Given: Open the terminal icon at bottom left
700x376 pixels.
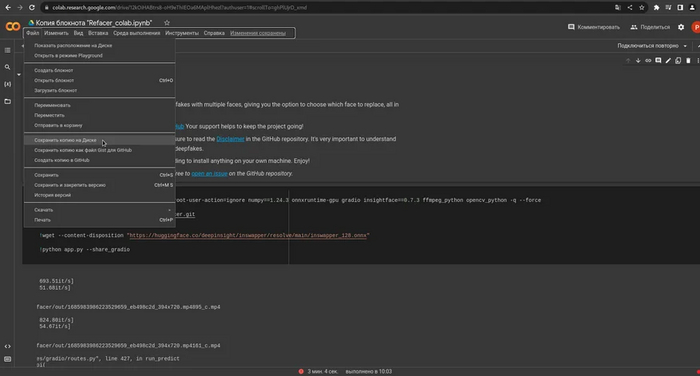Looking at the screenshot, I should 8,359.
